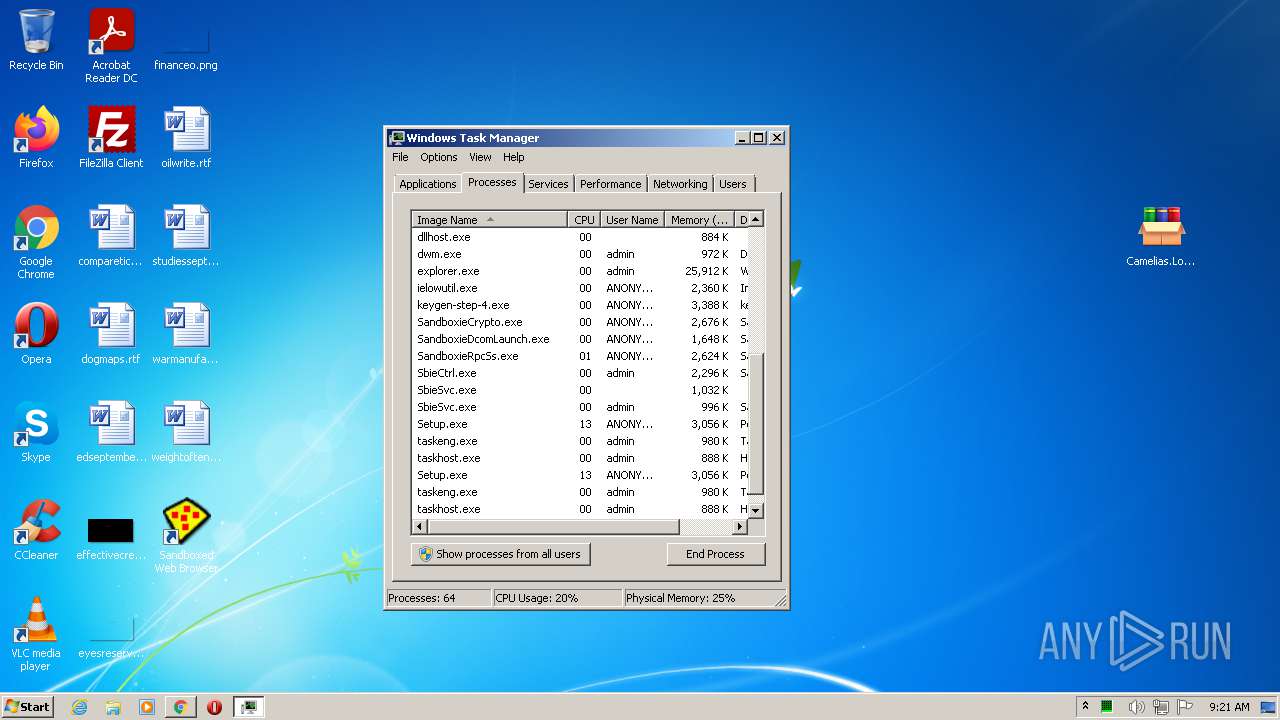Select the dwm.exe process row
The image size is (1280, 720).
tap(580, 254)
